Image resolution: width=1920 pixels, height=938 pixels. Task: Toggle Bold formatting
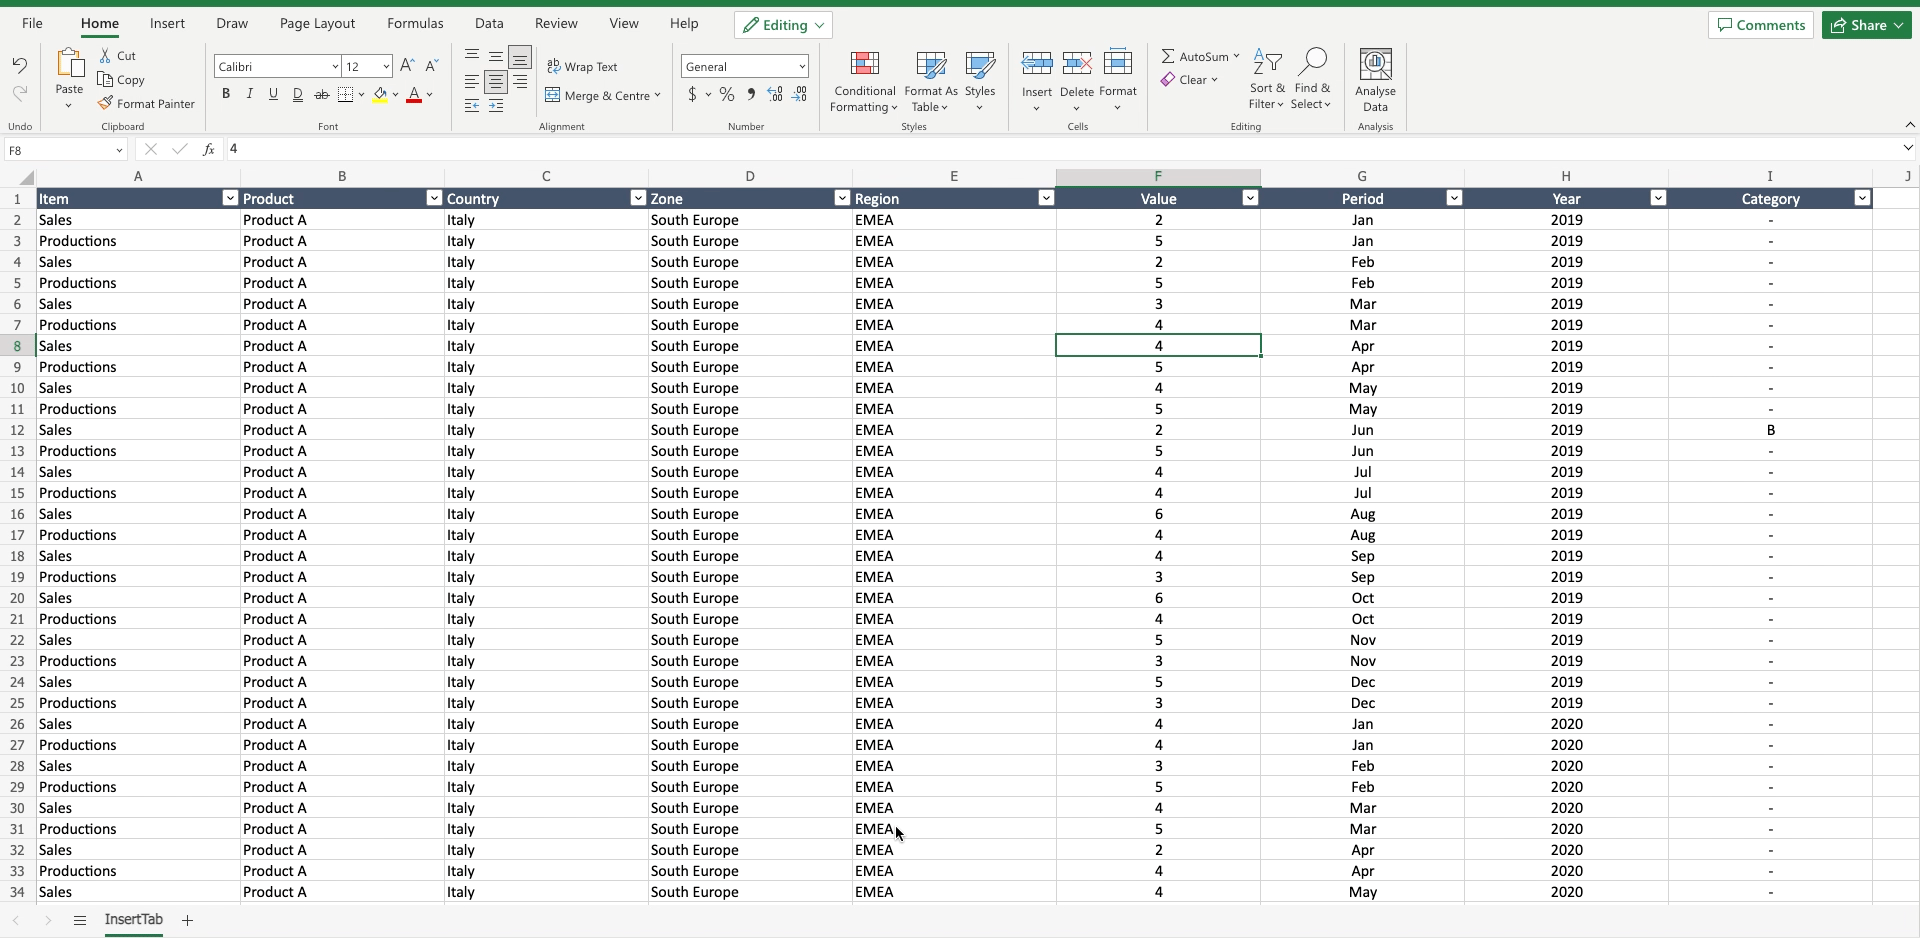pos(226,95)
